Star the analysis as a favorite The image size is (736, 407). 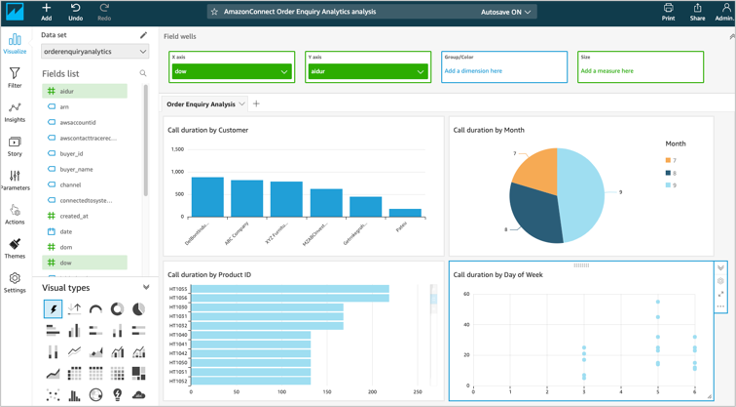[x=215, y=12]
